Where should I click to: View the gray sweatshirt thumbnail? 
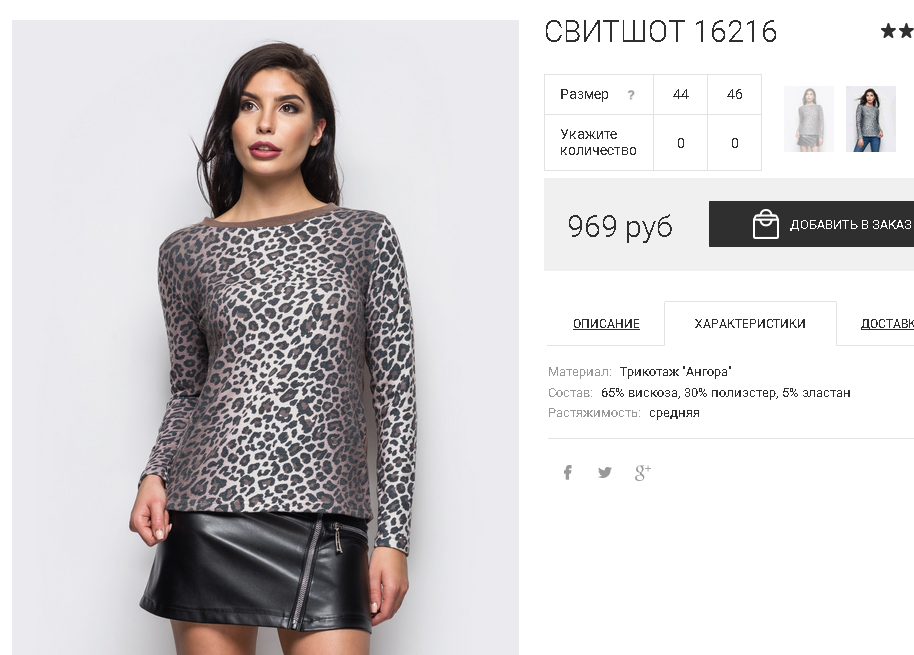808,119
